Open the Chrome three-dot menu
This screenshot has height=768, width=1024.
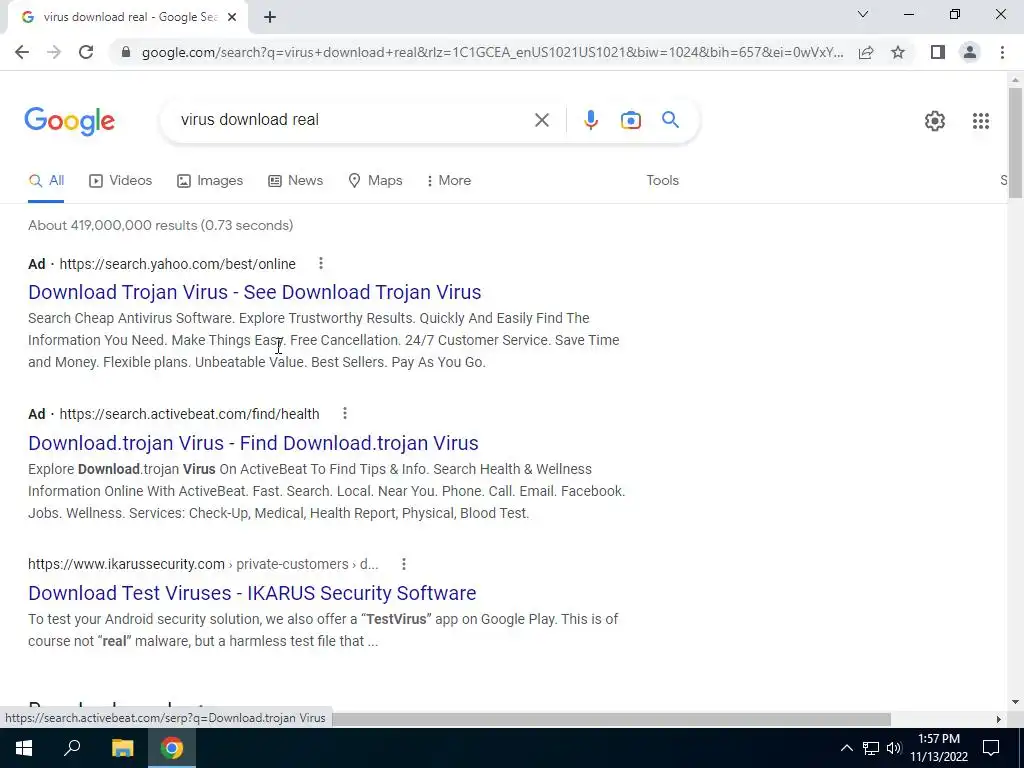(1002, 52)
